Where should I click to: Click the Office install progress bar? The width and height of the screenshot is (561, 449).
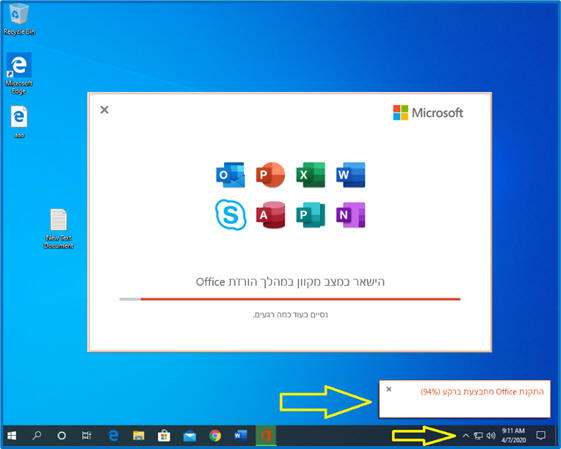click(290, 299)
